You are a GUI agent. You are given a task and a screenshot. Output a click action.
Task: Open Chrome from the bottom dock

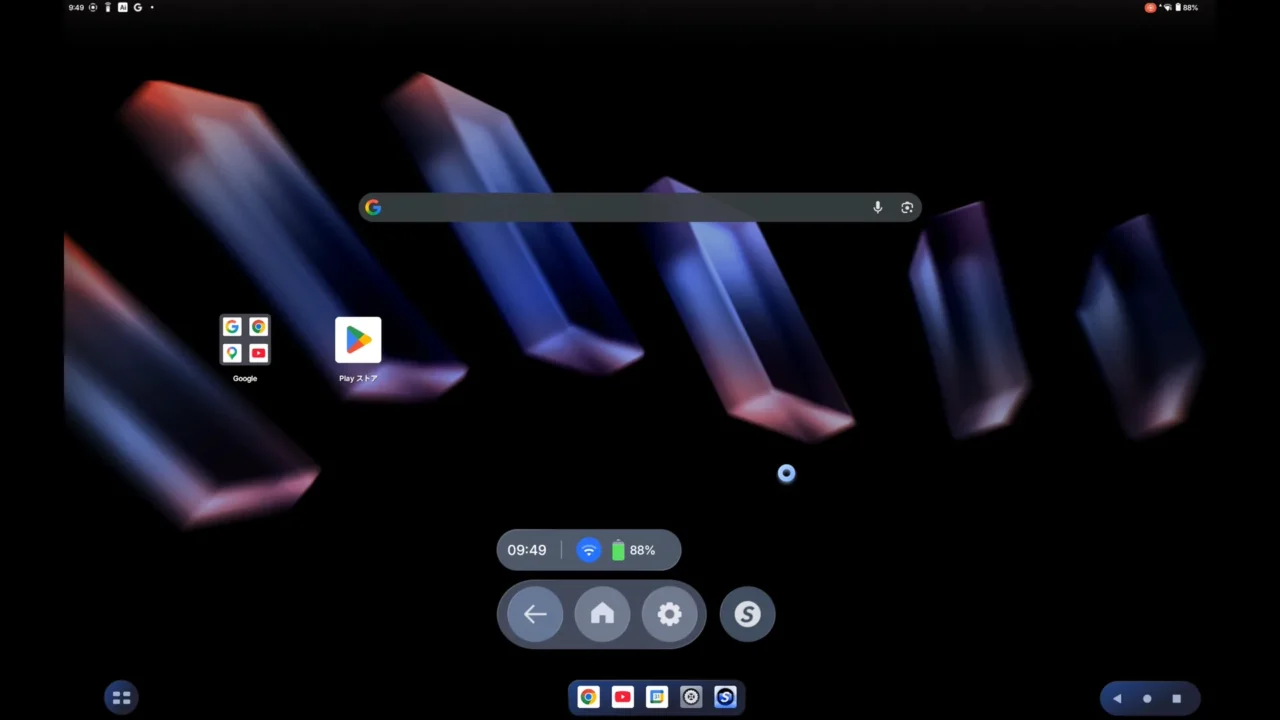pyautogui.click(x=588, y=697)
